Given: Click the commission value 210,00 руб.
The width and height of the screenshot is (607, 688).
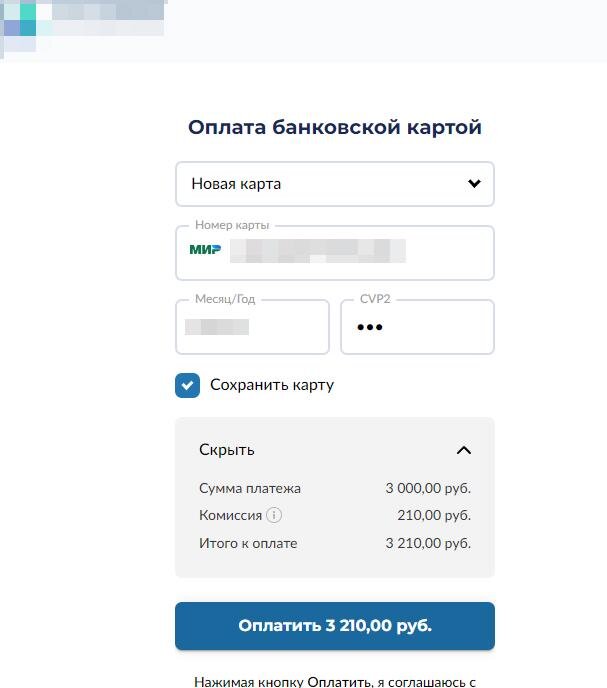Looking at the screenshot, I should [433, 516].
